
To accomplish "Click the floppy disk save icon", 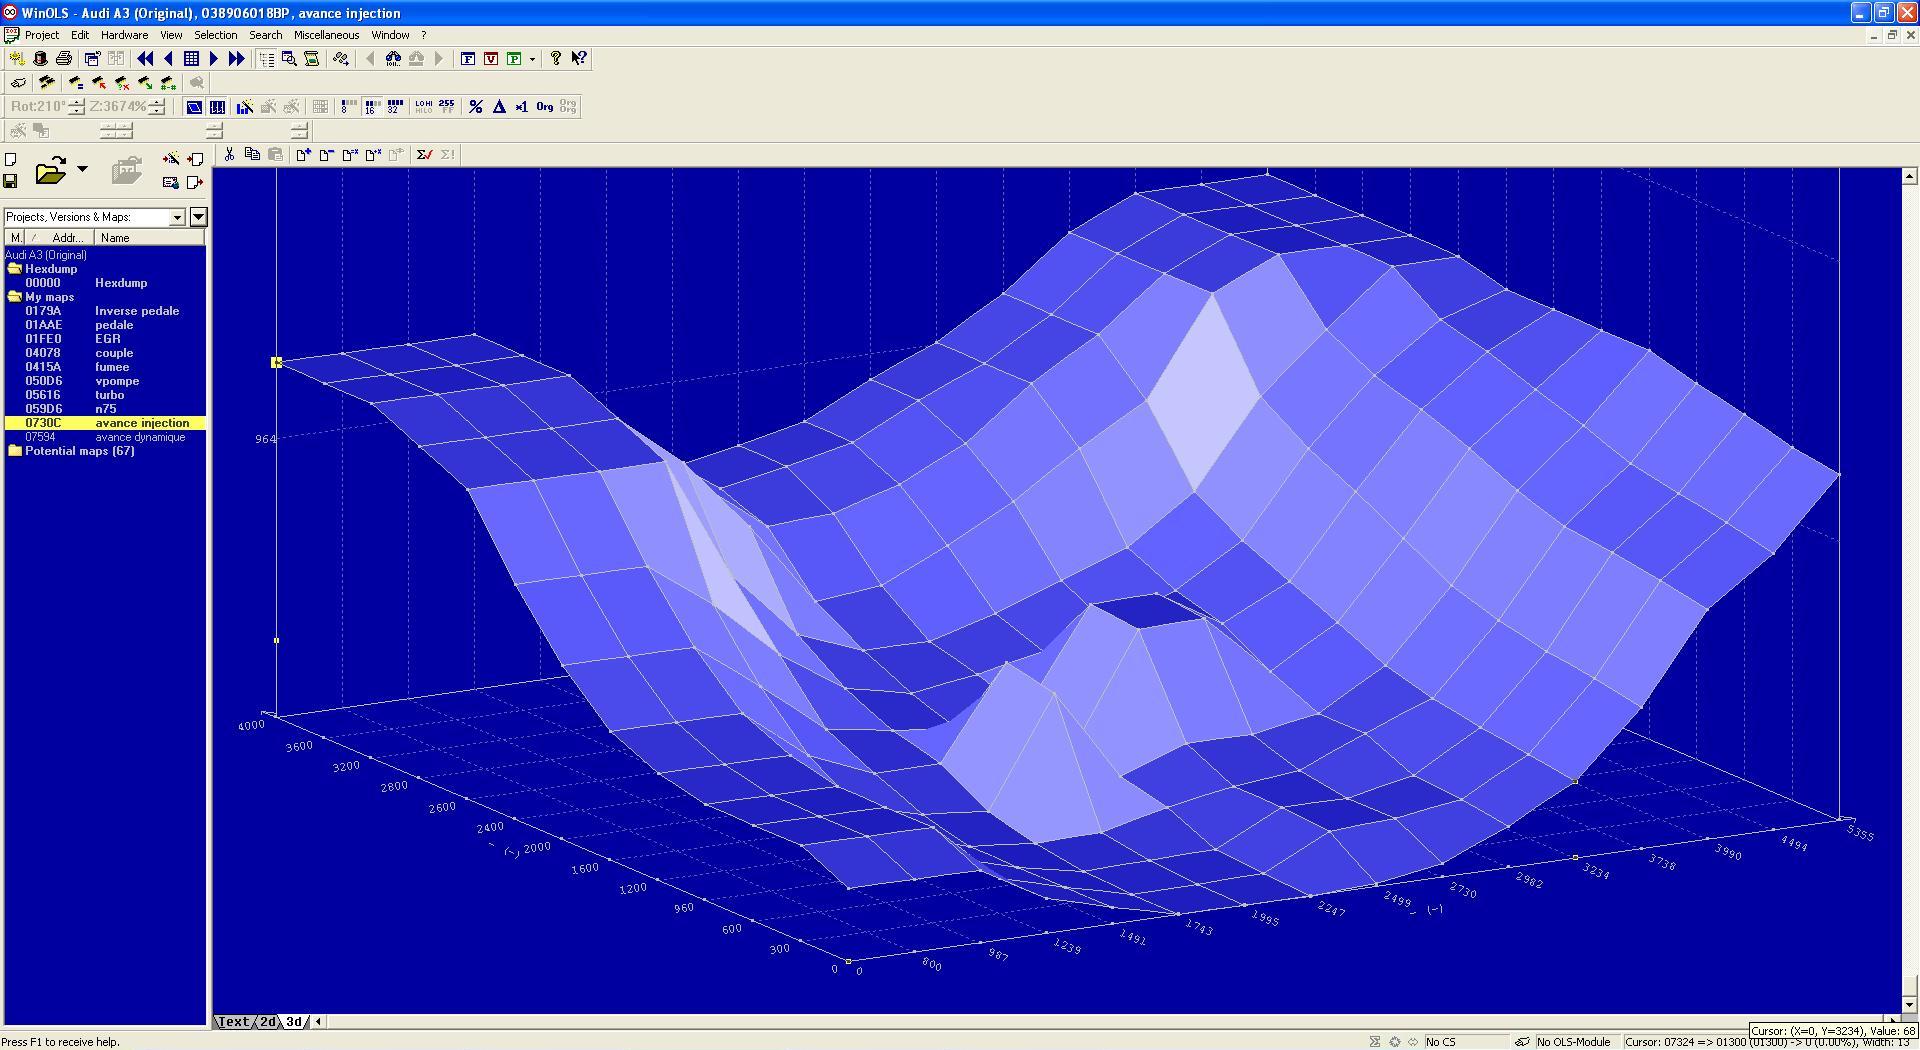I will click(10, 181).
